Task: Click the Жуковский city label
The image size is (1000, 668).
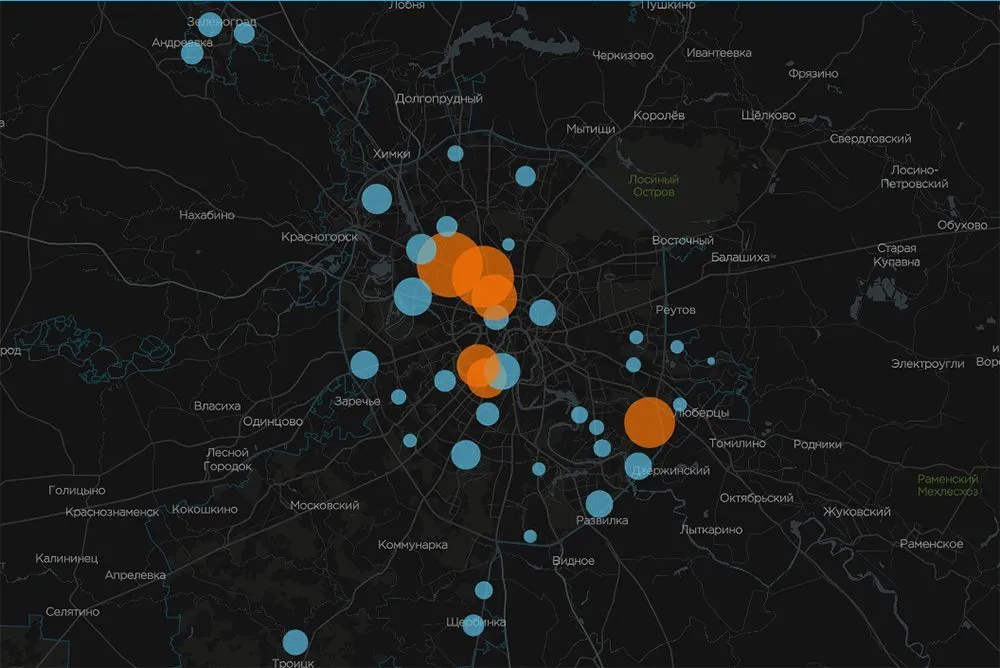Action: coord(857,512)
